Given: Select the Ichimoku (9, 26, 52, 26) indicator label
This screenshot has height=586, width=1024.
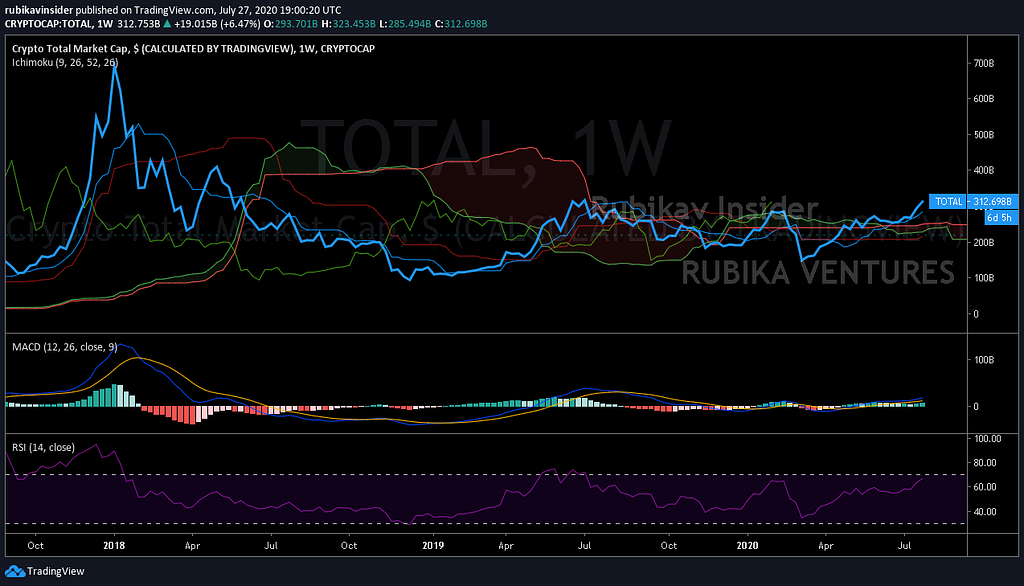Looking at the screenshot, I should coord(65,63).
